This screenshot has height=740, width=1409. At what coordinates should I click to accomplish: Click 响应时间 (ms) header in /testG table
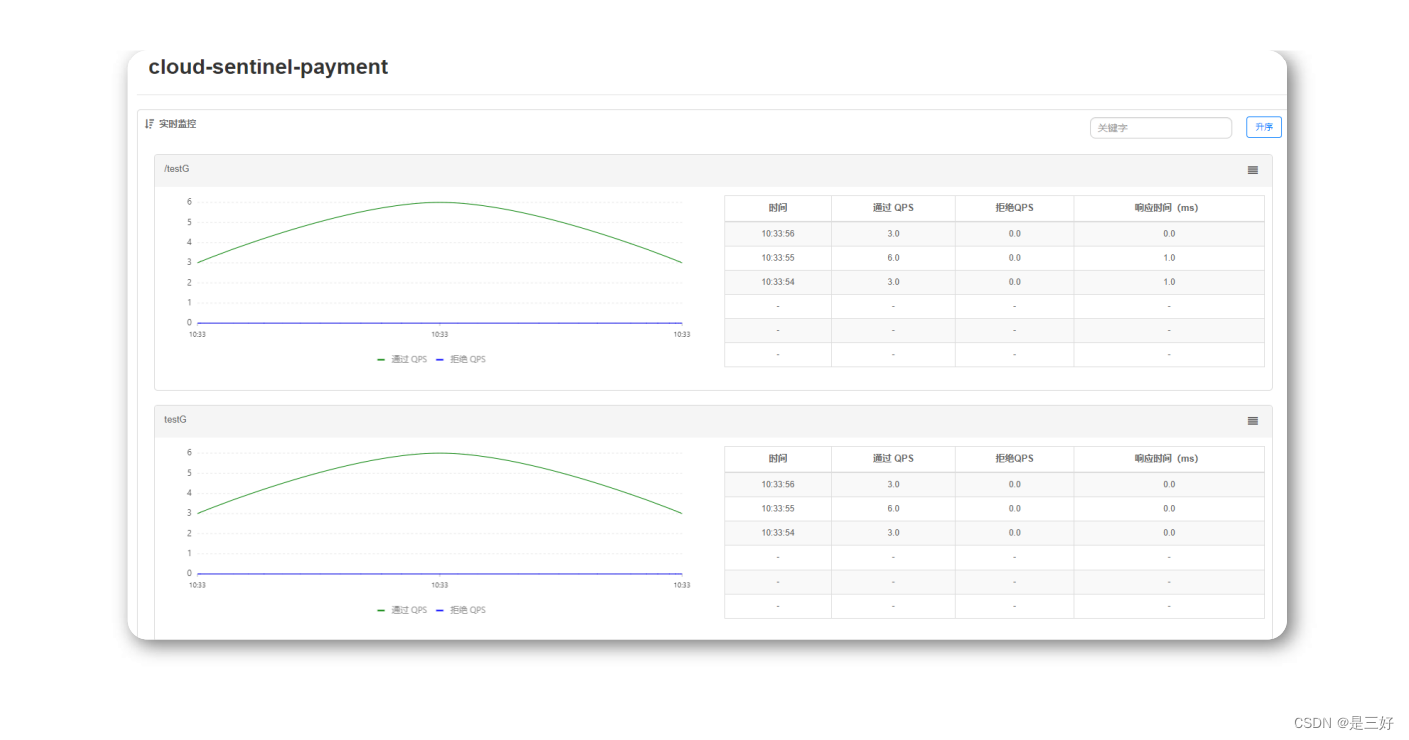pyautogui.click(x=1168, y=208)
